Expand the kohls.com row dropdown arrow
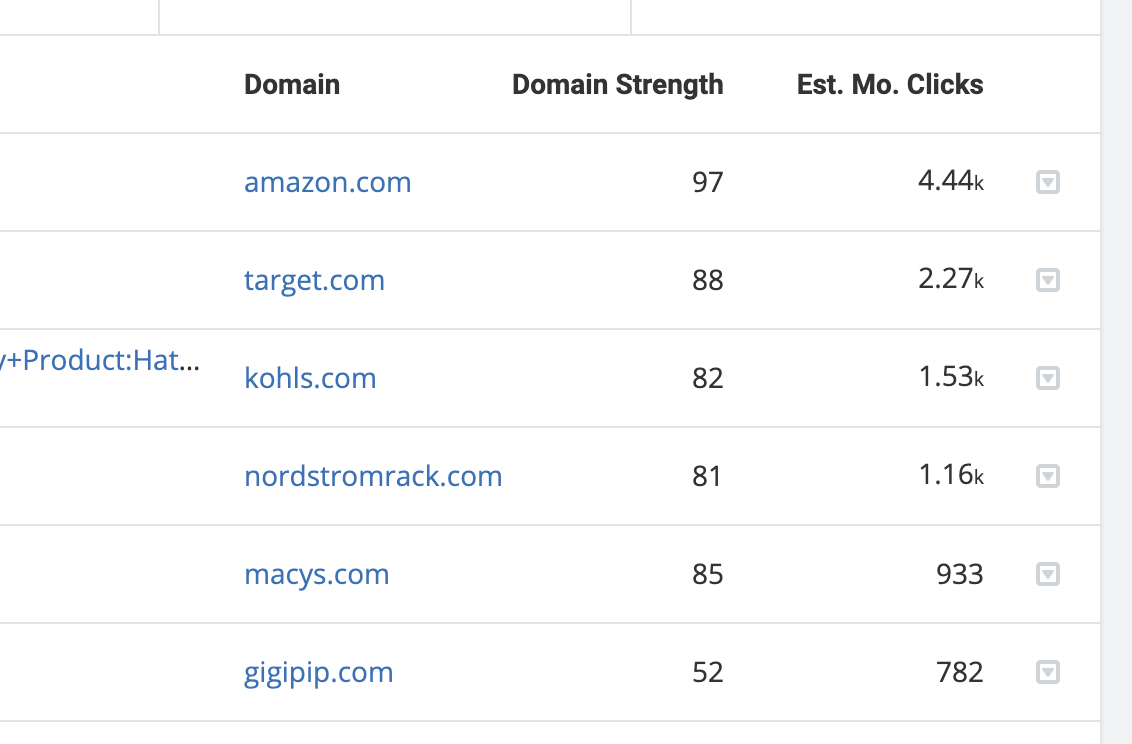 click(1048, 378)
